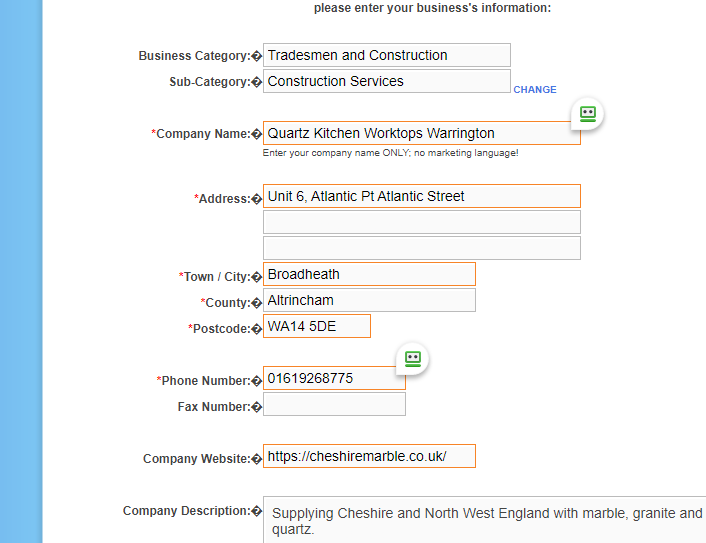Select the empty third address line field
This screenshot has width=706, height=543.
420,248
